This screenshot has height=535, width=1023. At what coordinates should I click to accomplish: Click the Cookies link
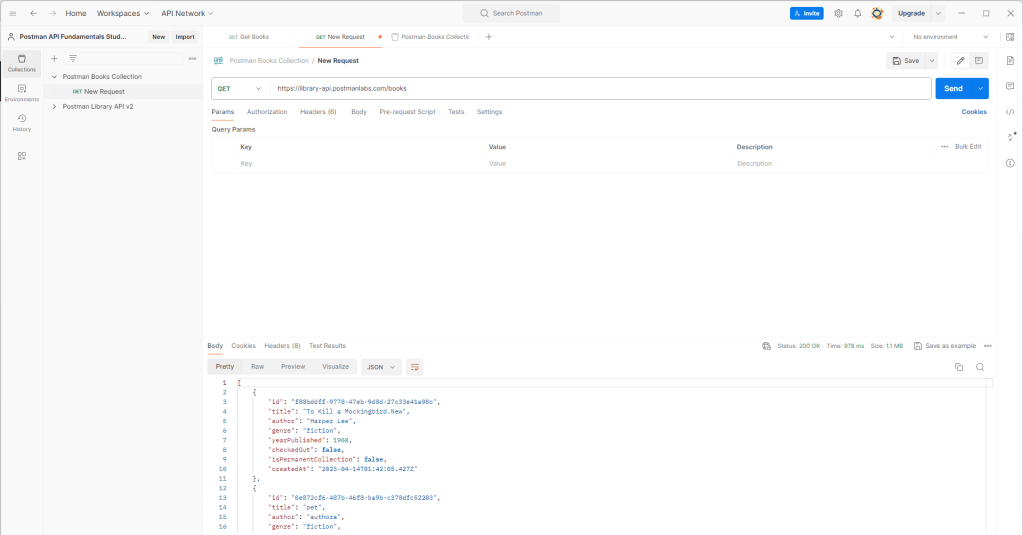[974, 112]
